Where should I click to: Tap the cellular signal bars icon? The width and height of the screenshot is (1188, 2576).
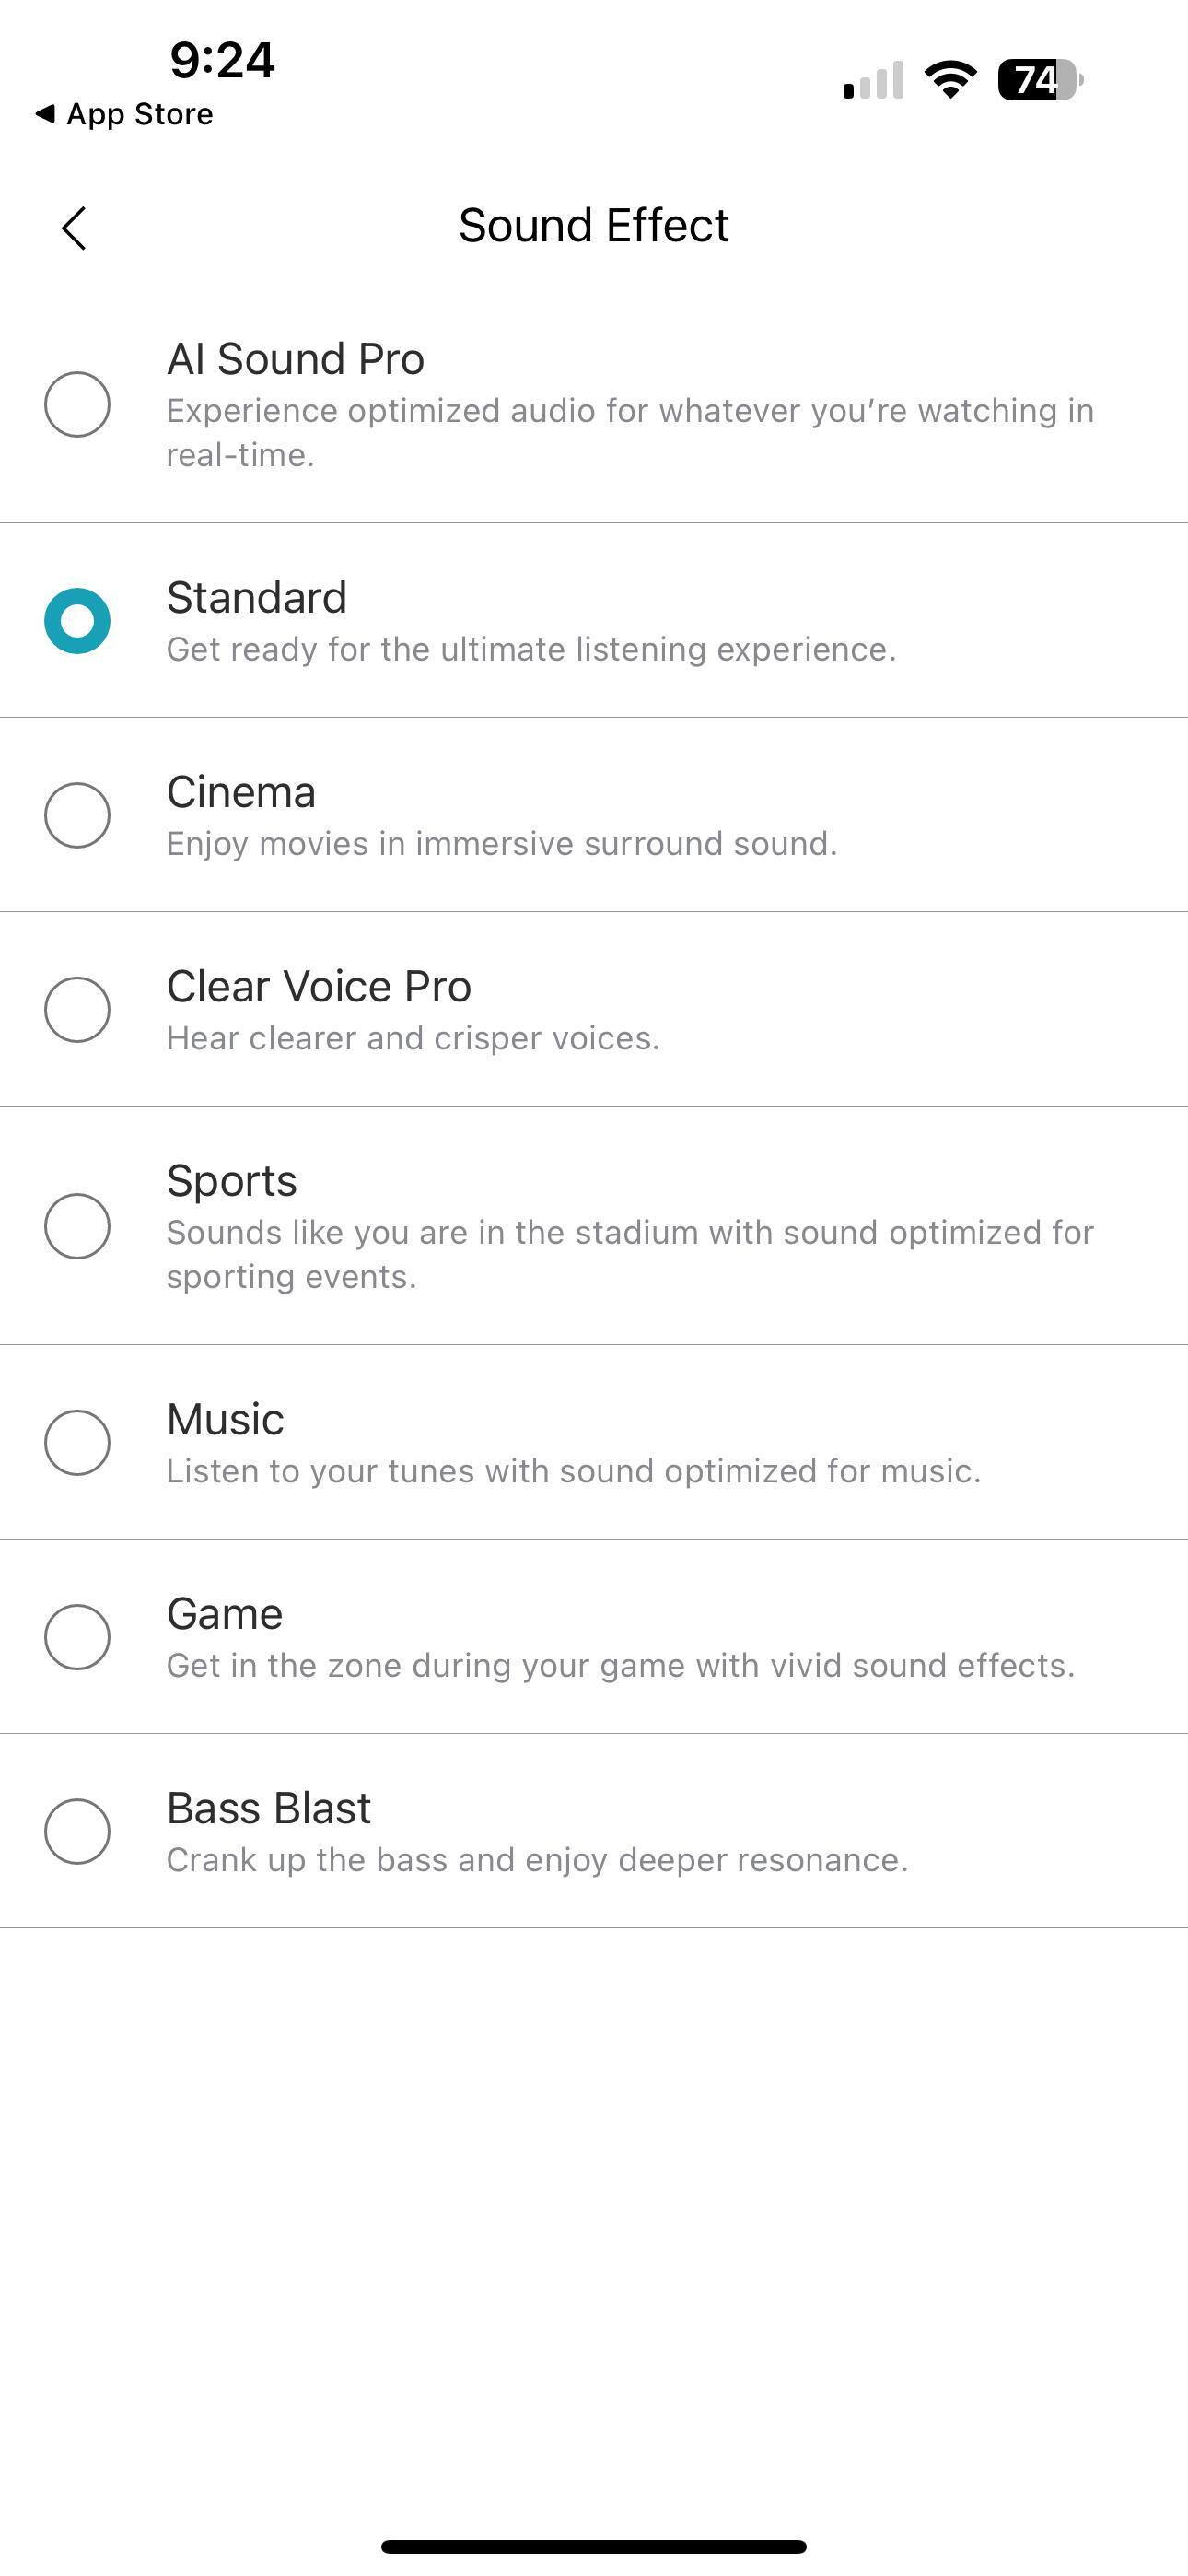(x=873, y=80)
